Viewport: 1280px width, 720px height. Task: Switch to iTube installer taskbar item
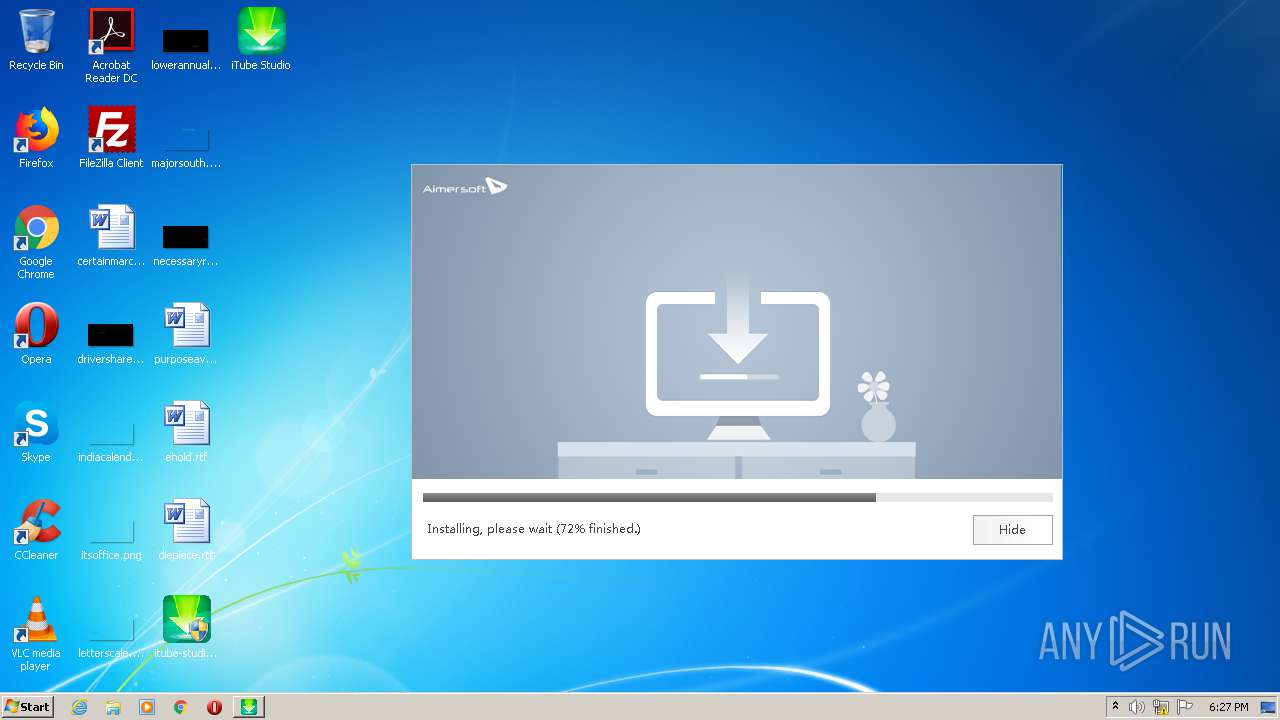coord(249,707)
